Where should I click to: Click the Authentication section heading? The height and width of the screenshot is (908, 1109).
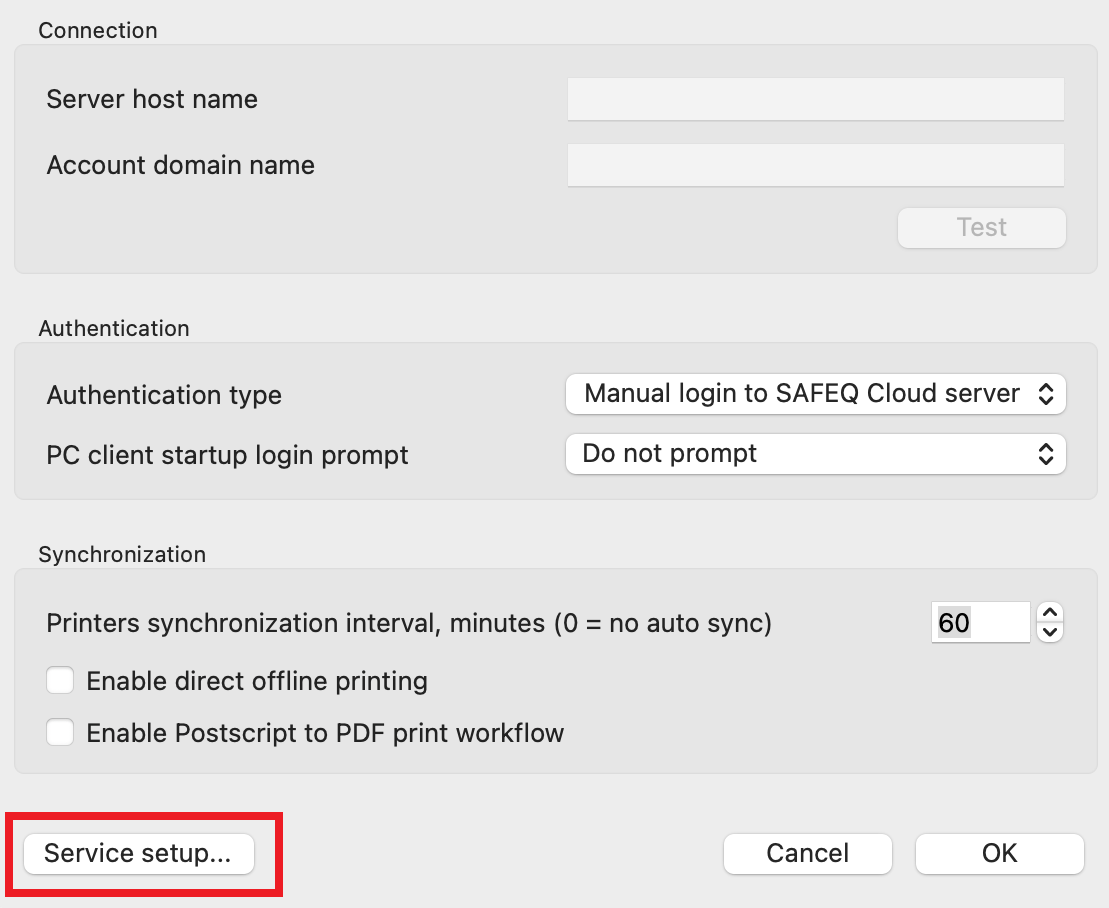pos(113,328)
